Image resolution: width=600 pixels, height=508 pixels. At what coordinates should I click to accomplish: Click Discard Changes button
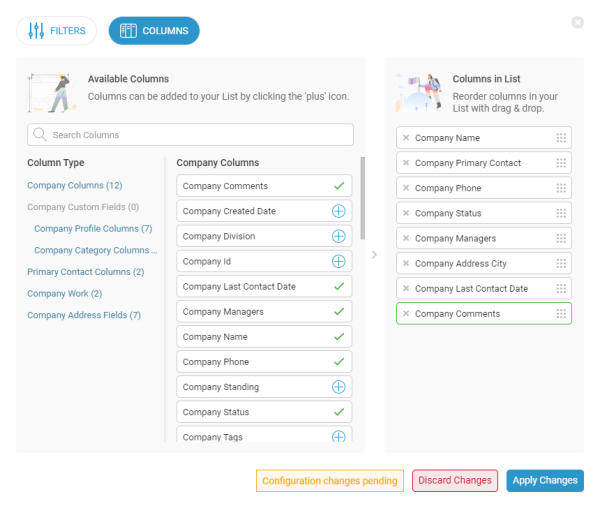[x=454, y=481]
